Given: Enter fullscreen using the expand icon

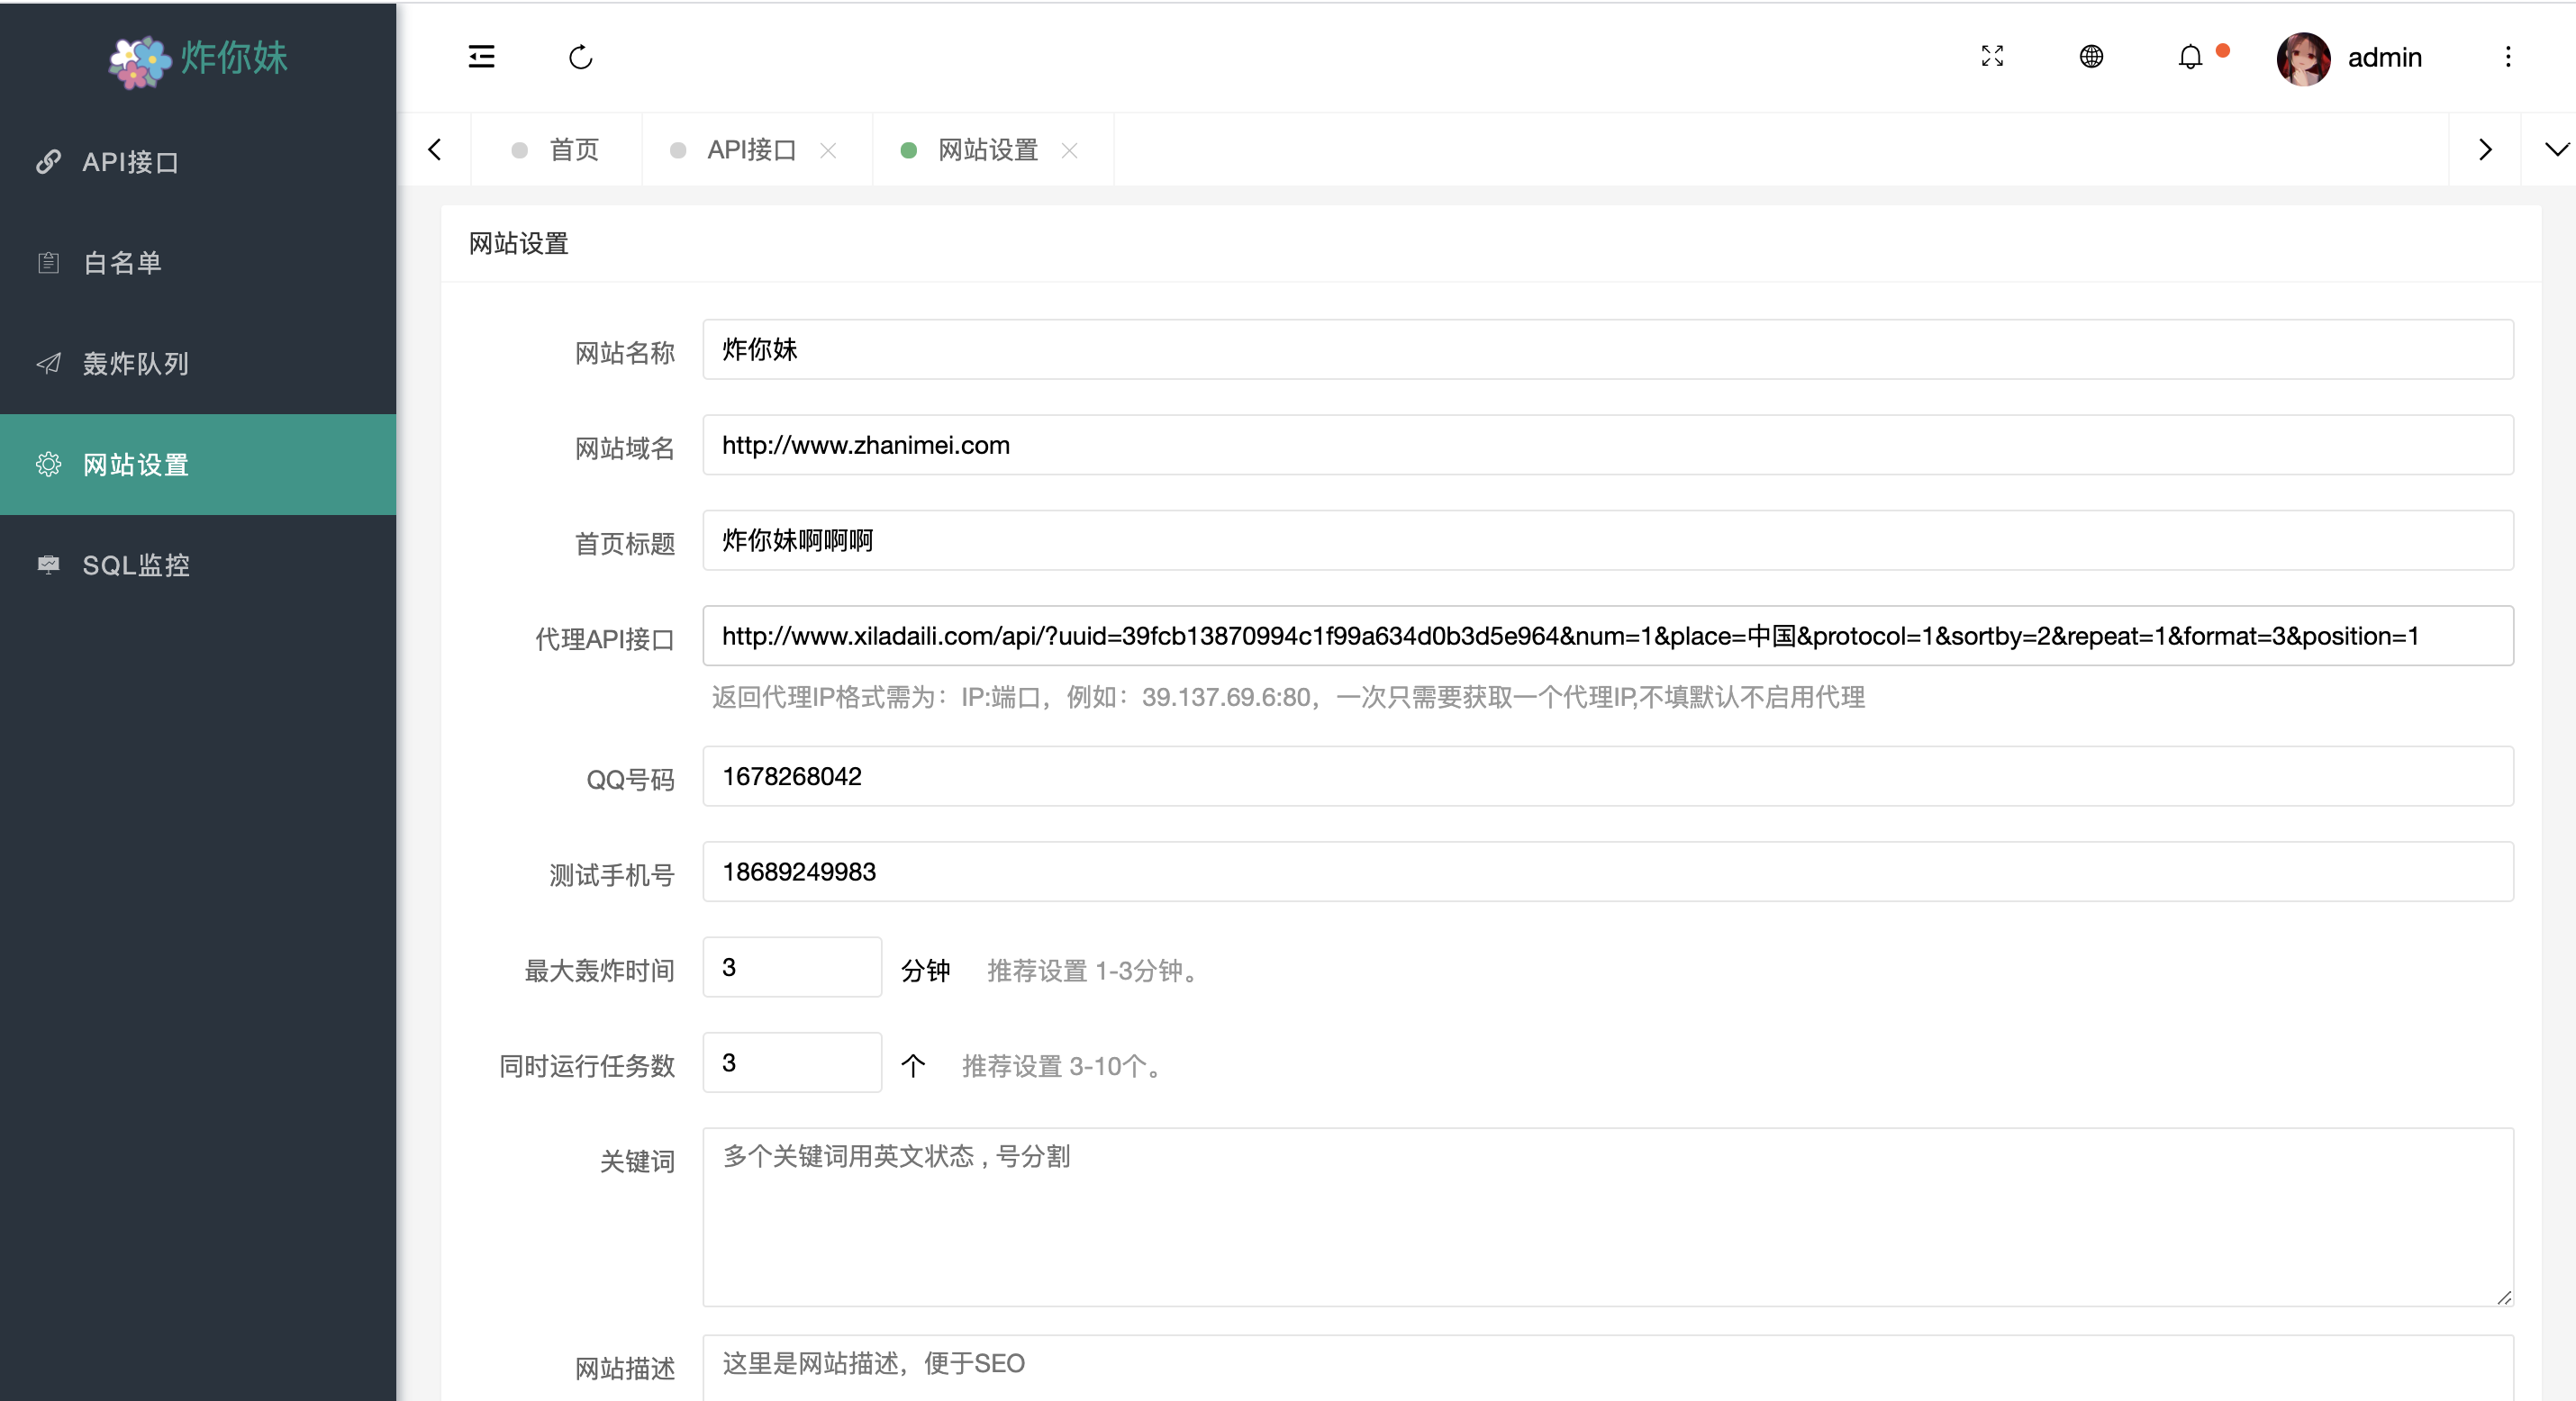Looking at the screenshot, I should point(1991,57).
